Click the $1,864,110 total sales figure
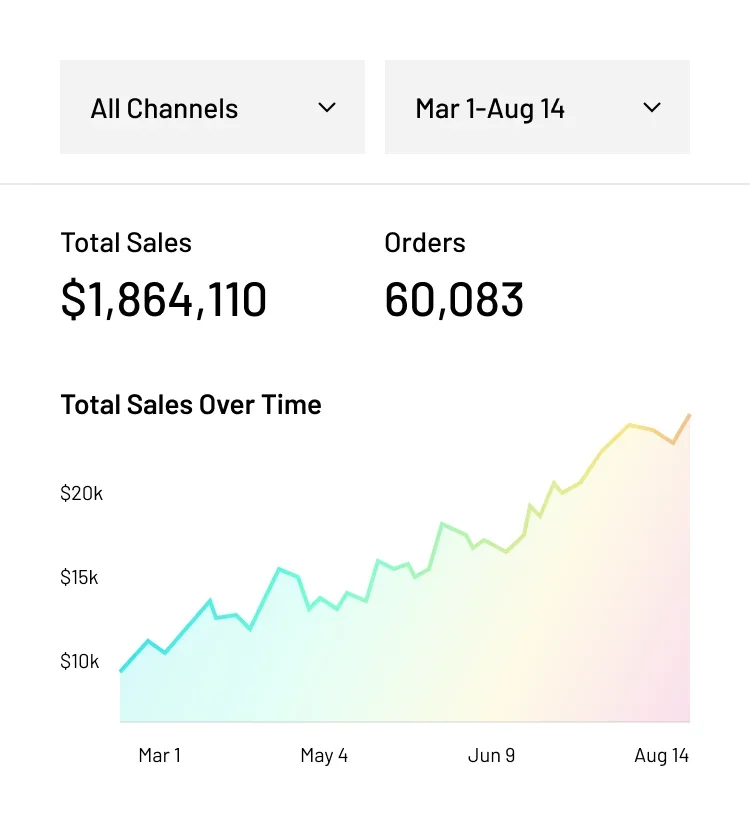The height and width of the screenshot is (826, 750). point(164,300)
